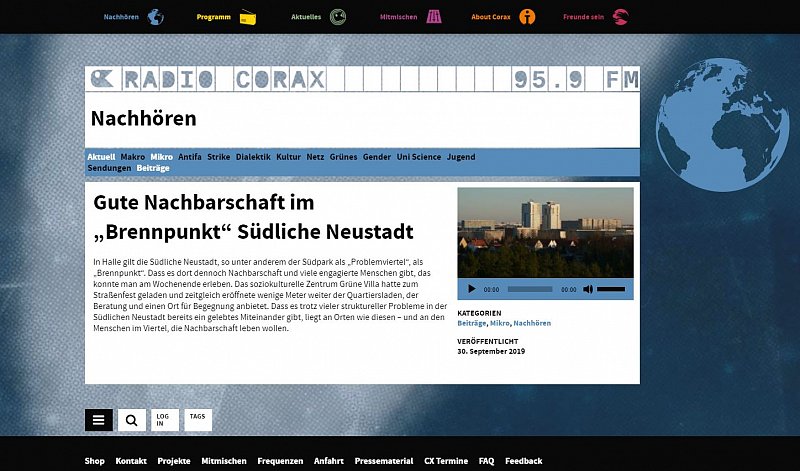Image resolution: width=800 pixels, height=471 pixels.
Task: Open the Mitmischen top navigation item
Action: click(398, 17)
